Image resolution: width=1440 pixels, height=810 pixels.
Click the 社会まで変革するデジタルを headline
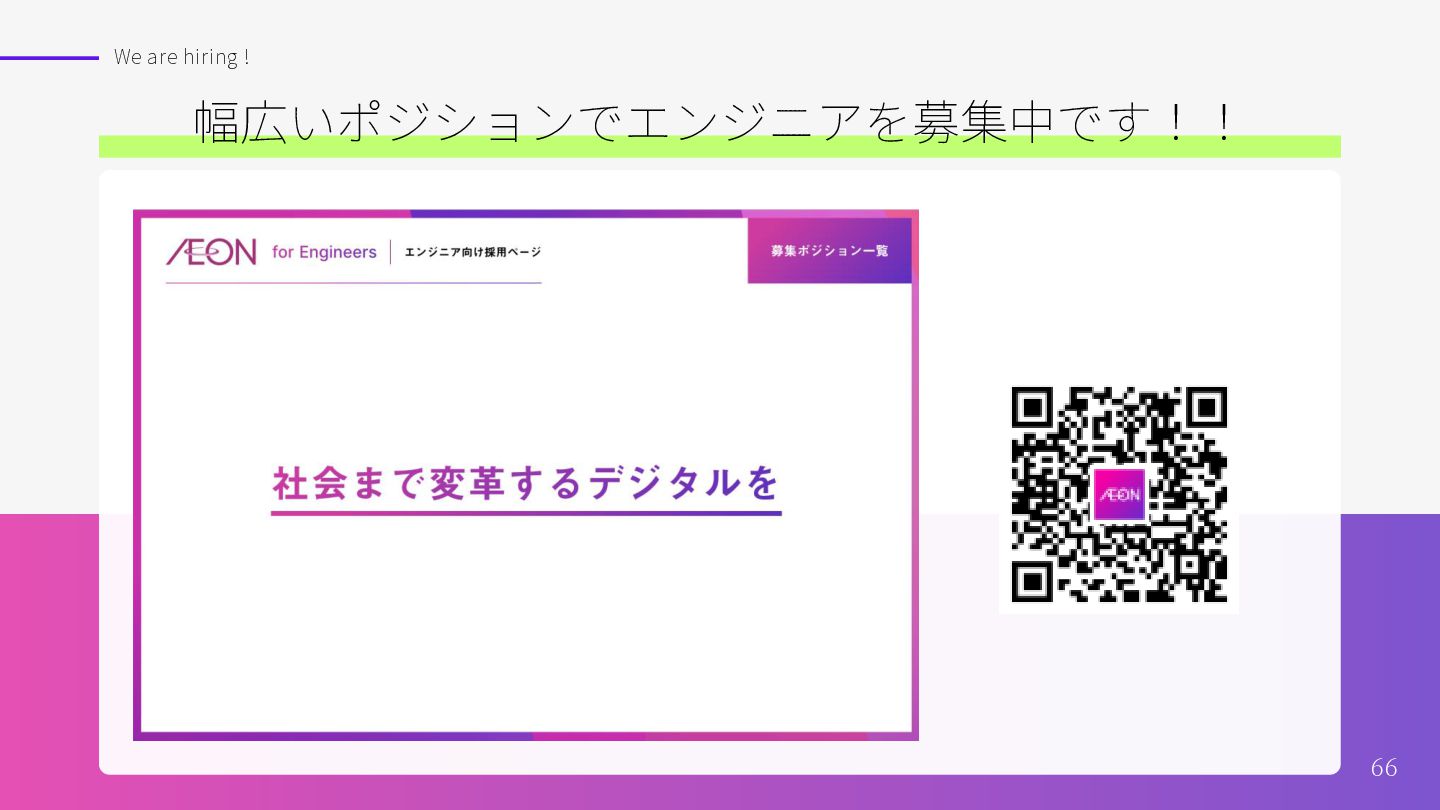click(x=526, y=482)
